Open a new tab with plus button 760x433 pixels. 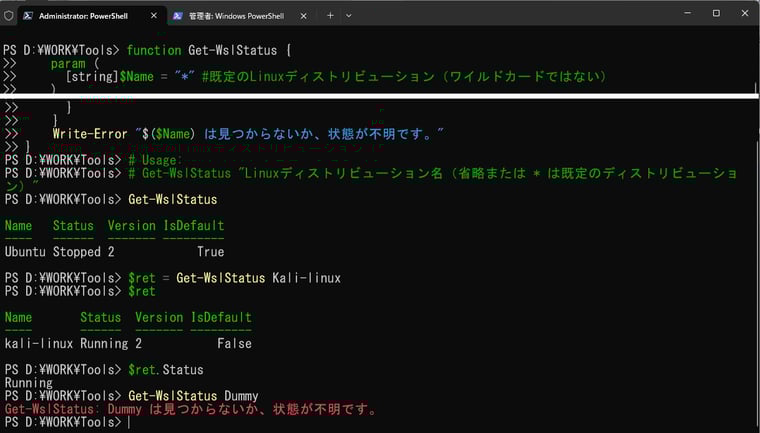[x=330, y=16]
